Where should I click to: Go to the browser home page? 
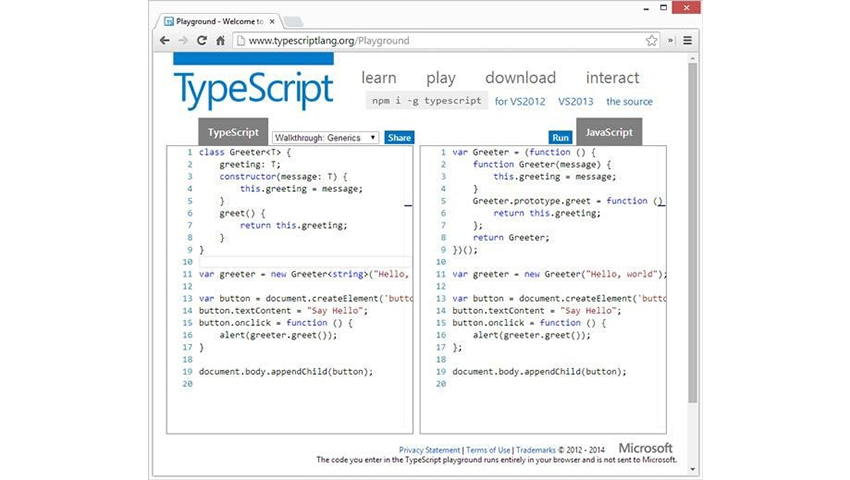[221, 41]
